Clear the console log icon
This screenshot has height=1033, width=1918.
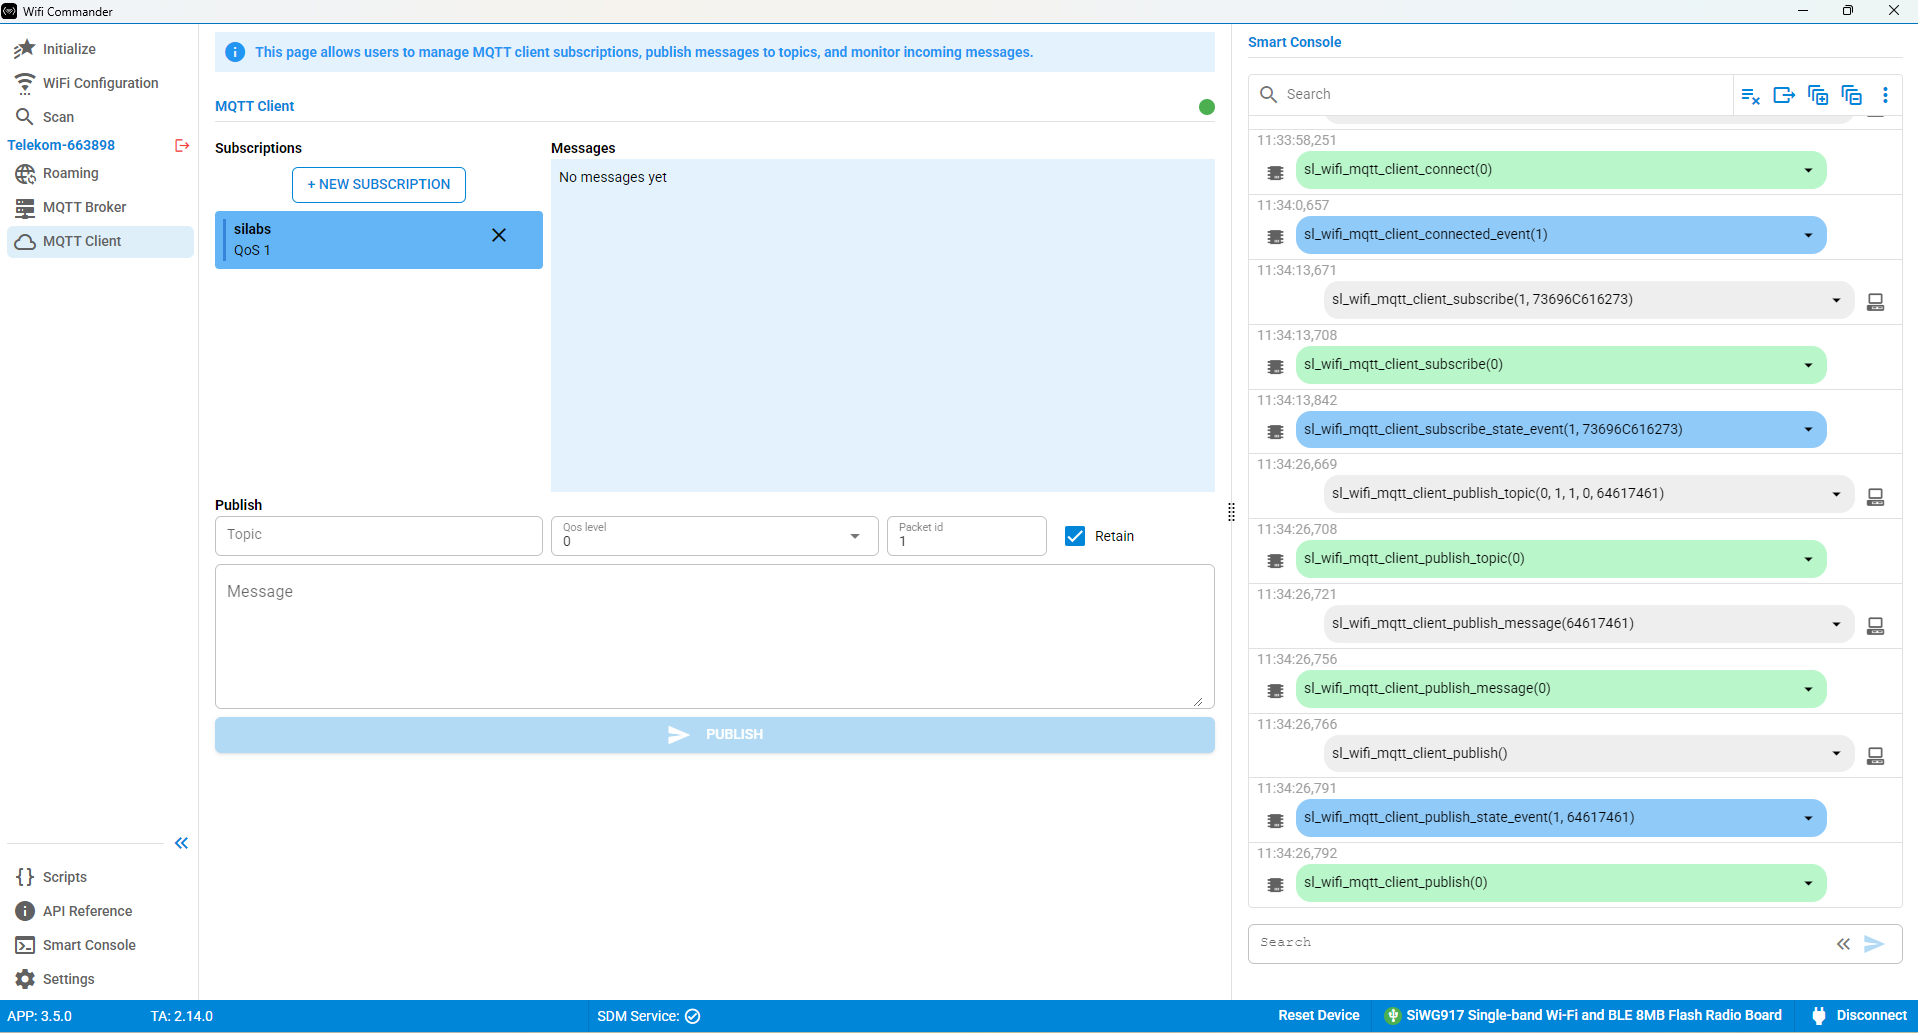(1750, 95)
